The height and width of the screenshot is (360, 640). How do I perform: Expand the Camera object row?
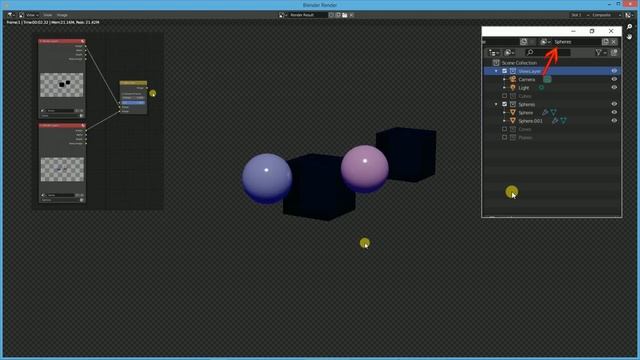pyautogui.click(x=504, y=79)
